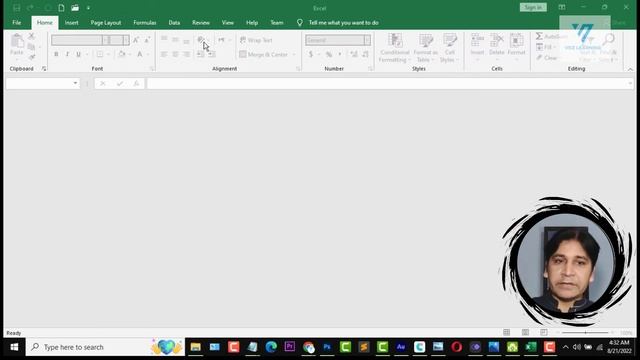
Task: Click the Top Align icon
Action: [164, 40]
